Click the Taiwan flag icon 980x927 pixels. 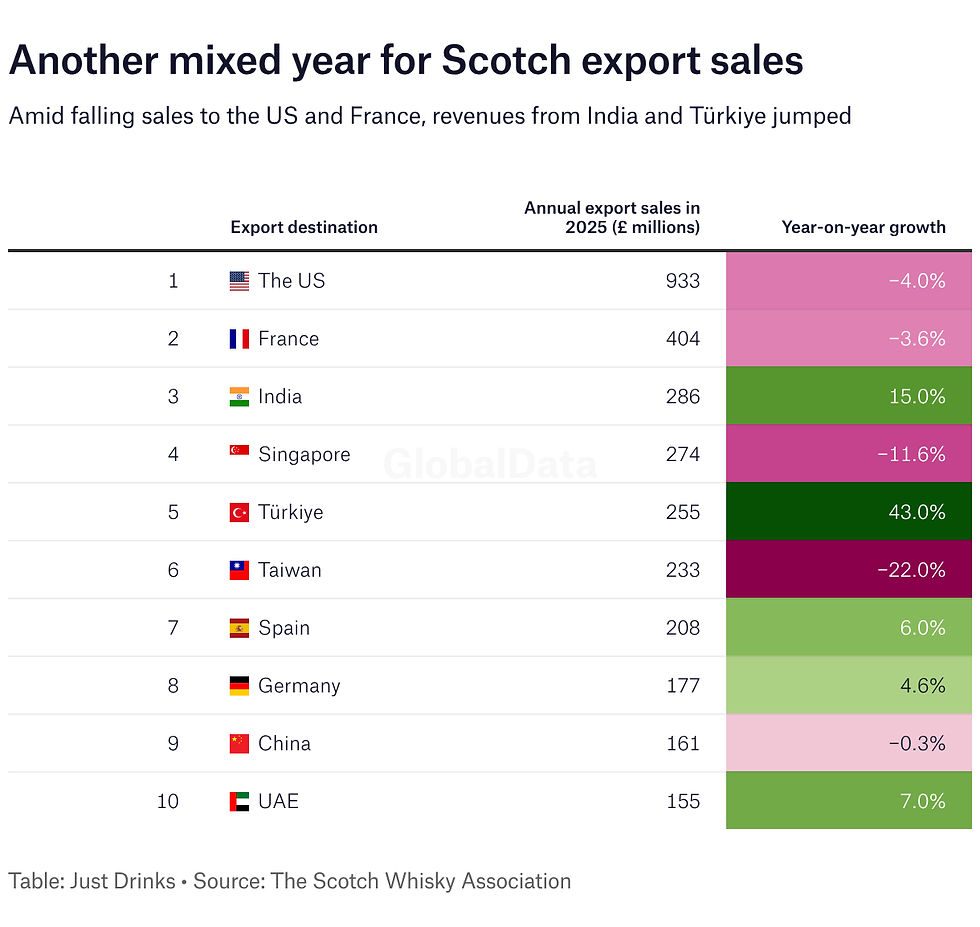[239, 570]
